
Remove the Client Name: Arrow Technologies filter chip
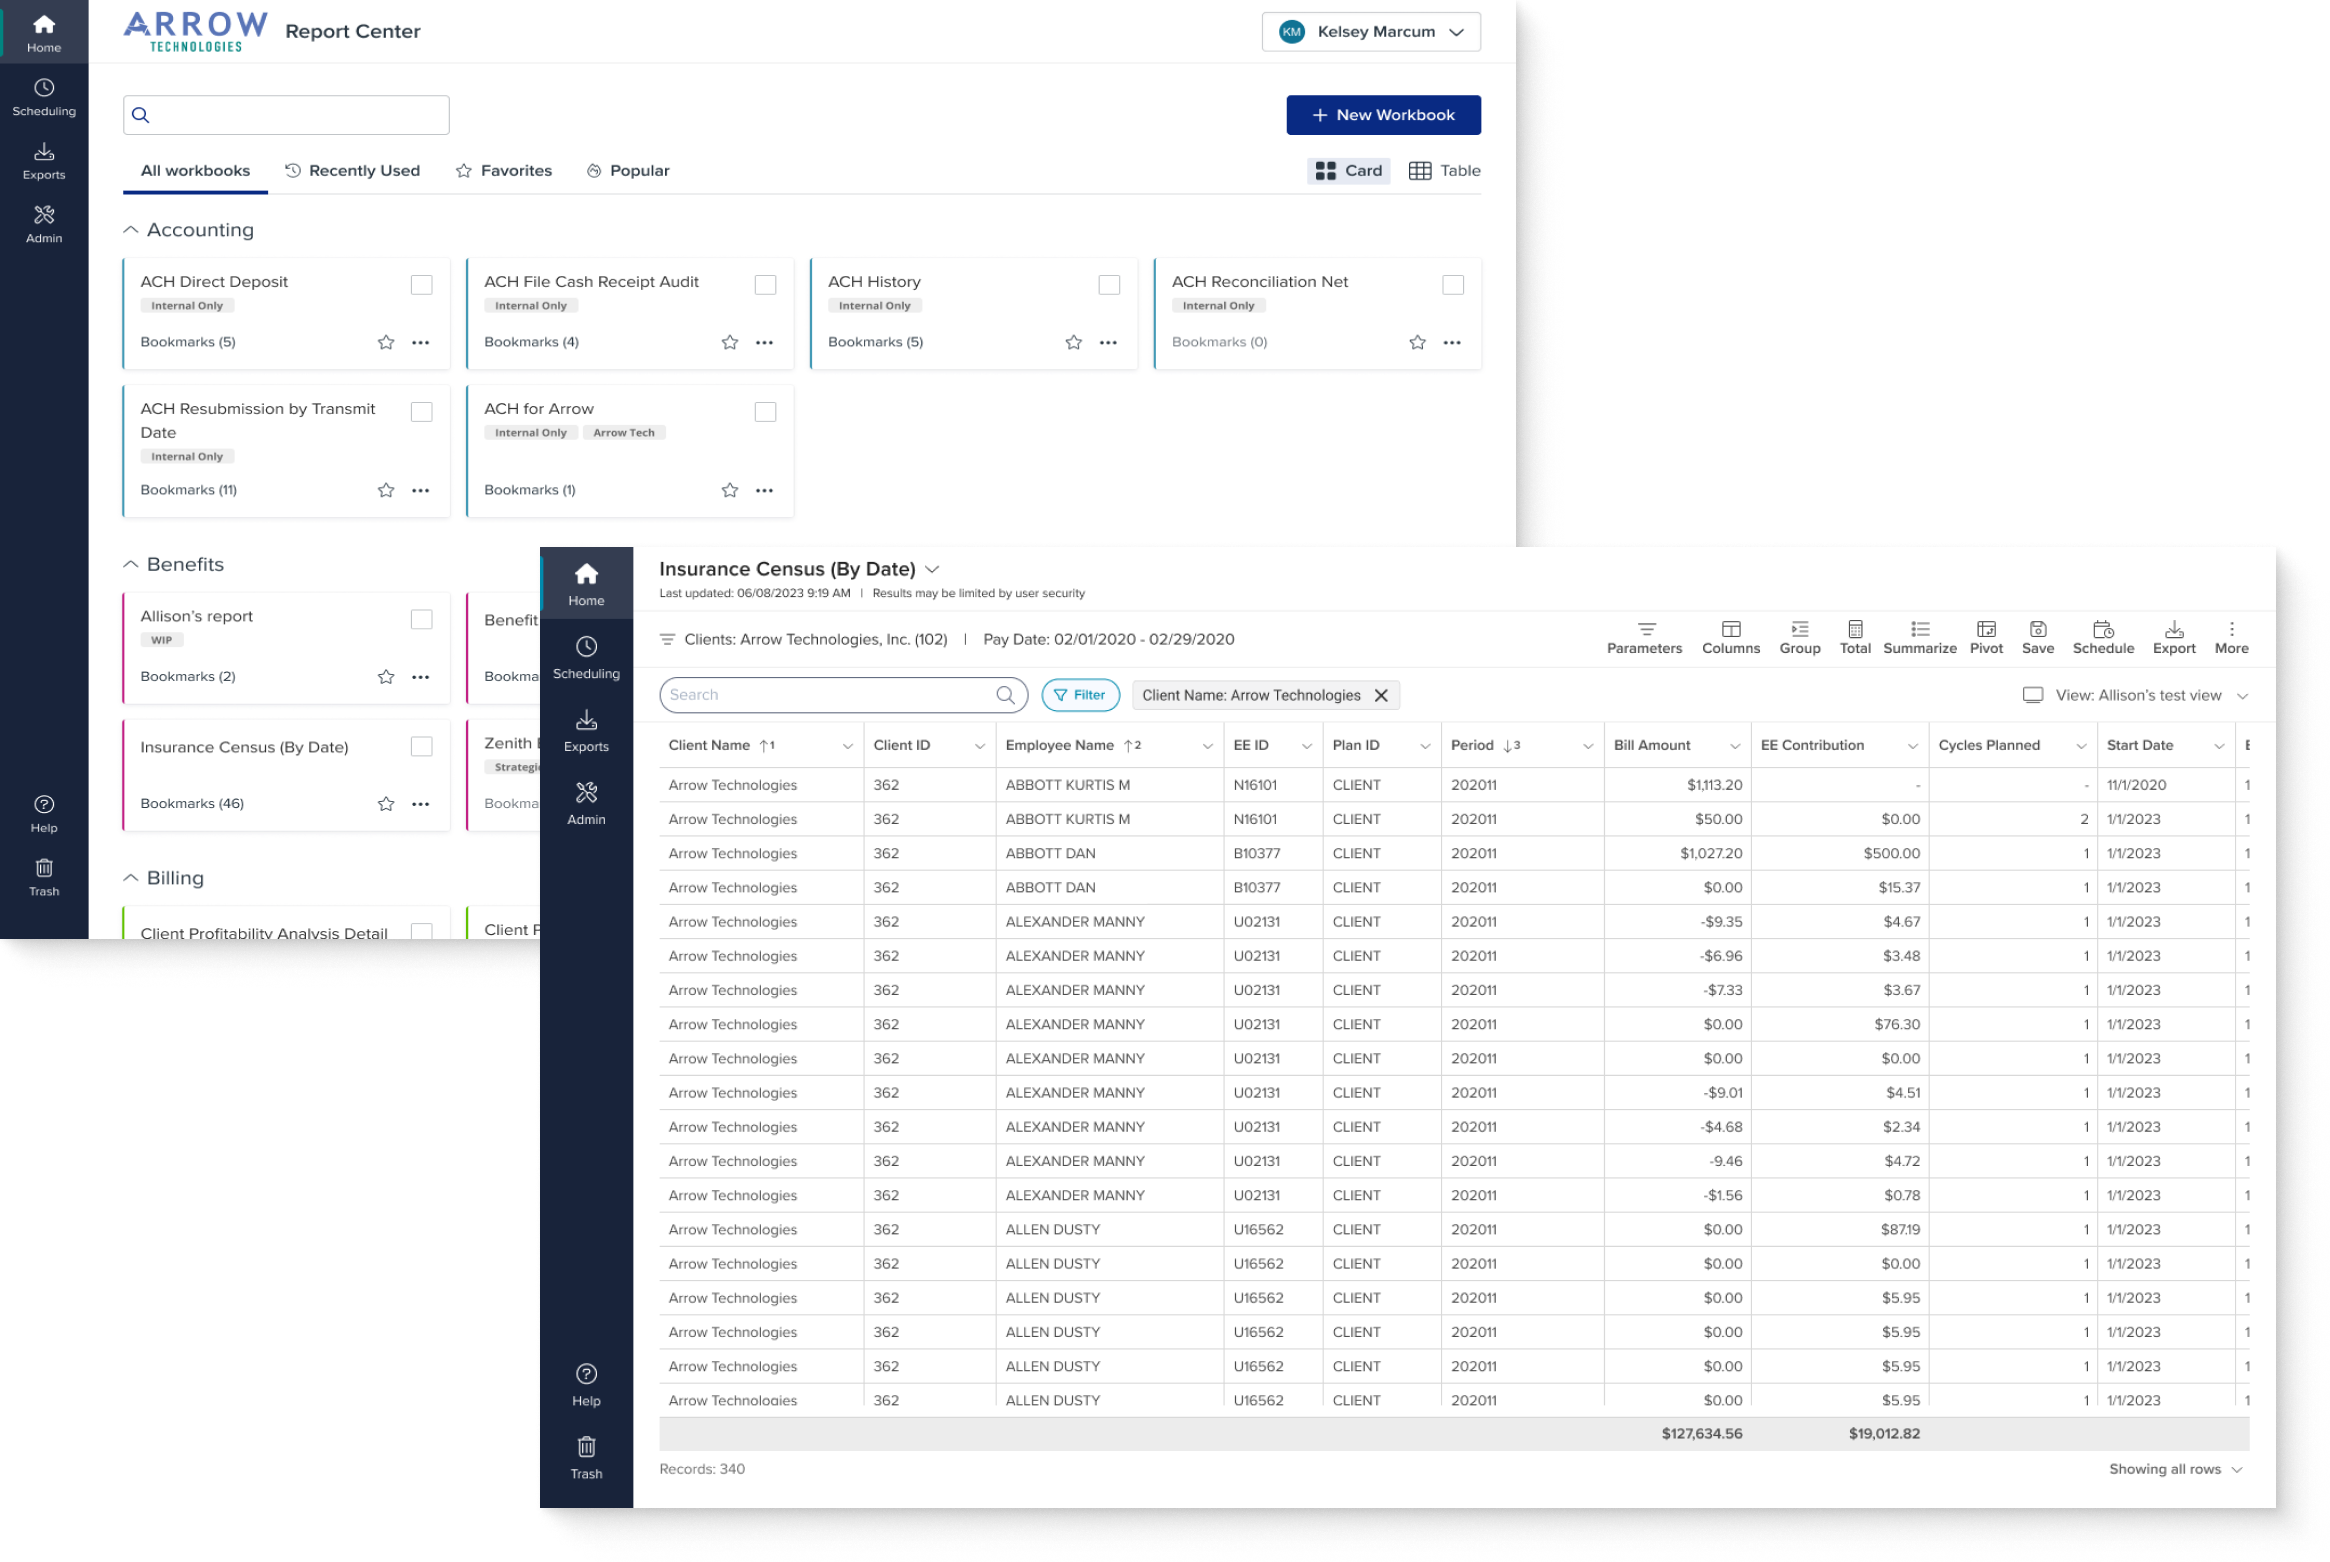[1383, 694]
